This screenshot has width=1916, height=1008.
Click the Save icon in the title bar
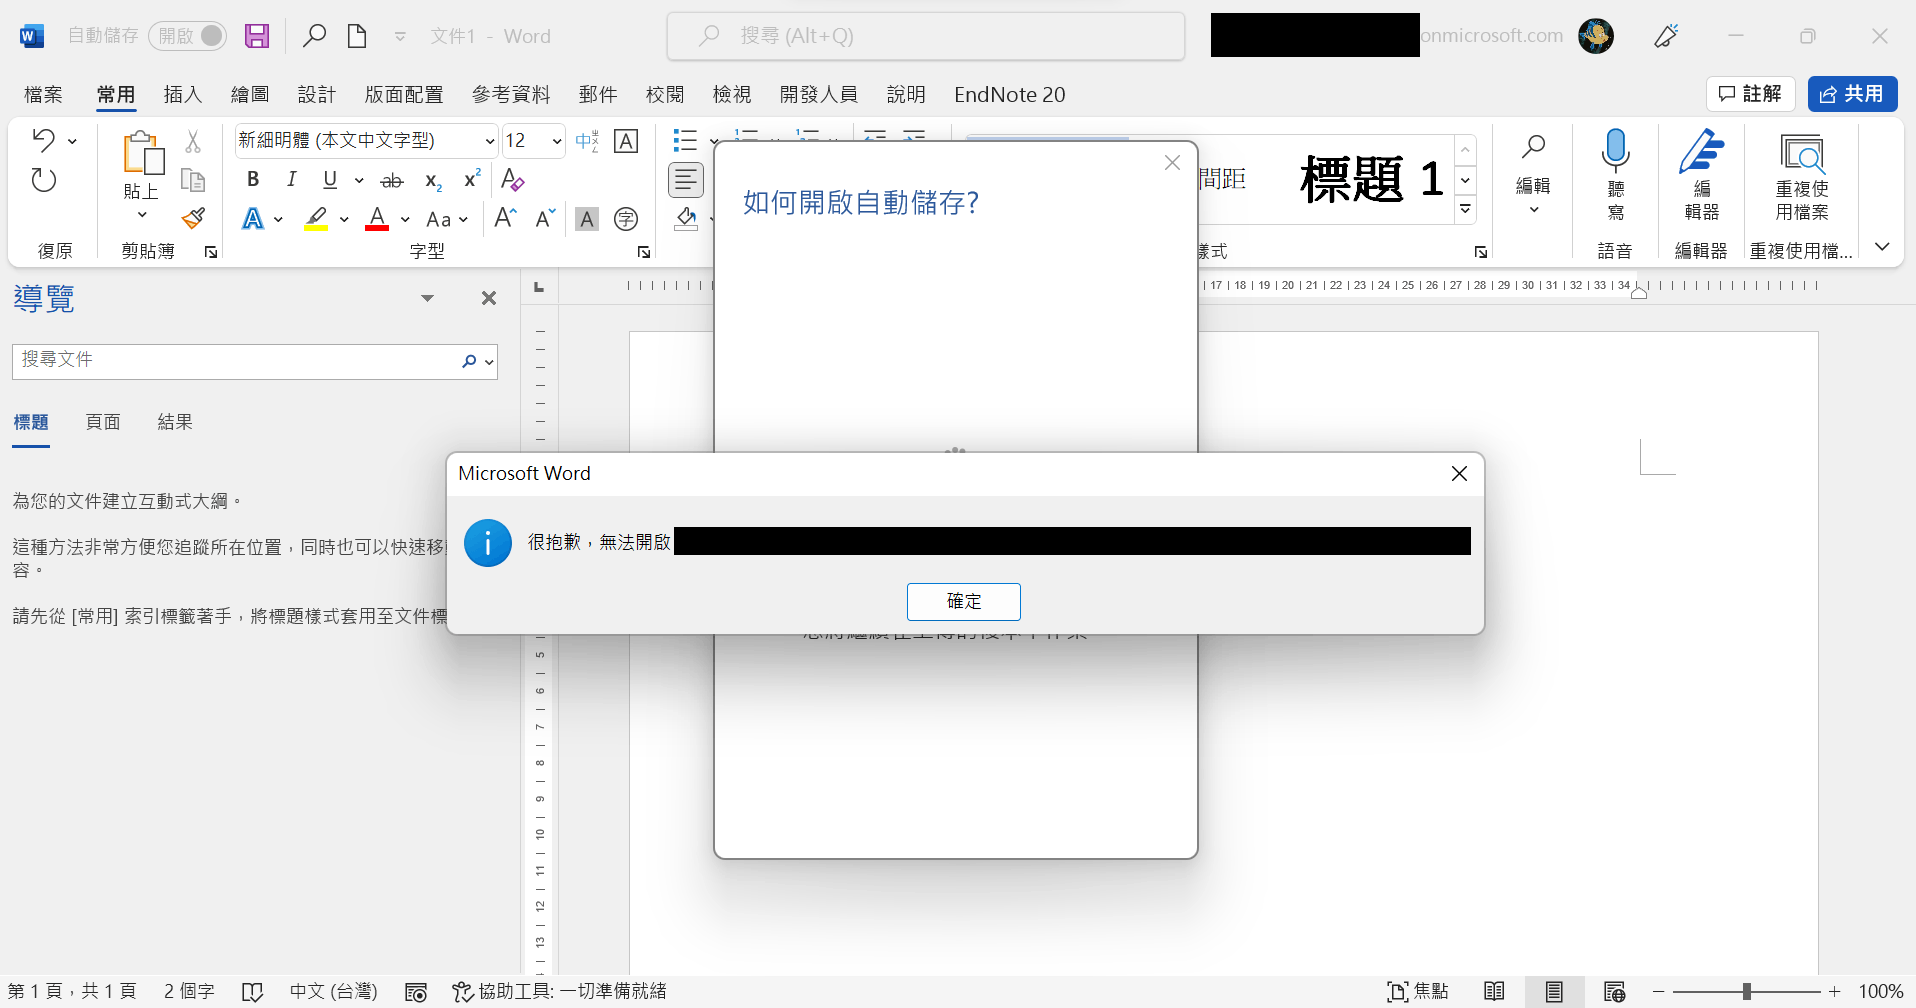[x=257, y=36]
